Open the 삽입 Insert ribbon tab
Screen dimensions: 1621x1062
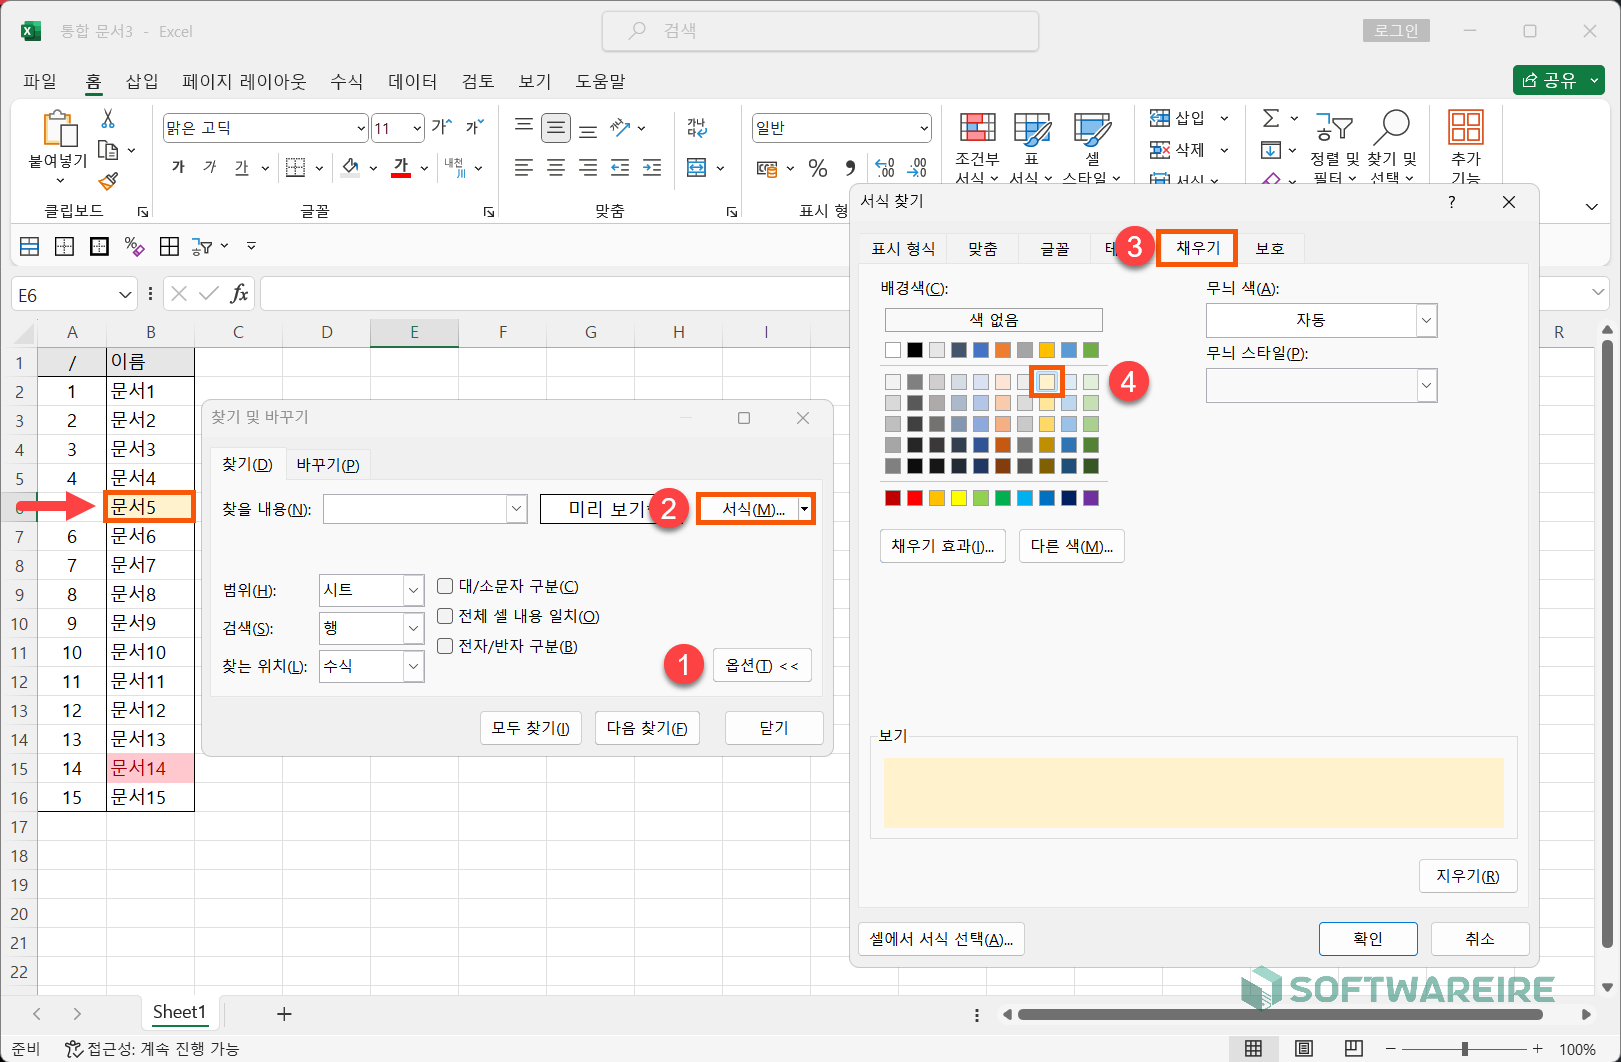point(142,81)
